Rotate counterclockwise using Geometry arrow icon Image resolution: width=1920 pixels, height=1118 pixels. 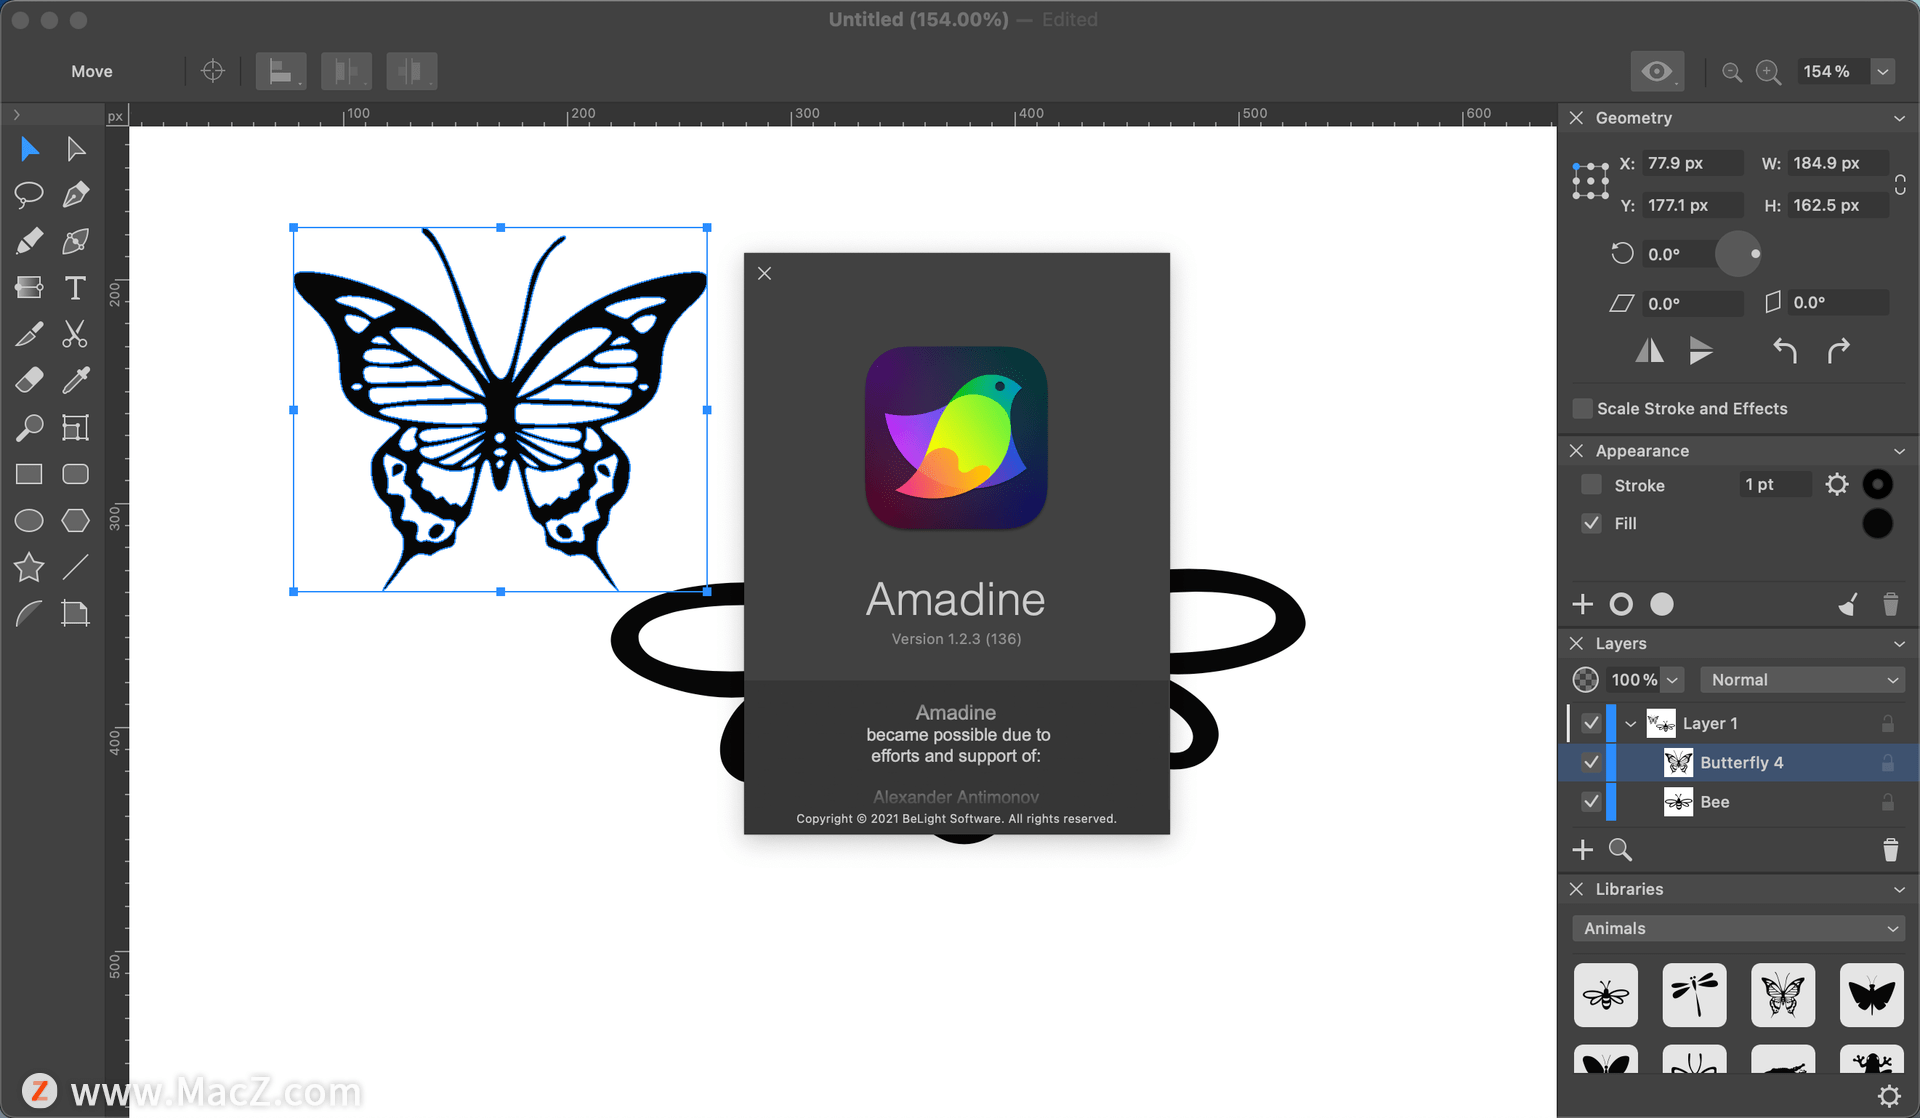tap(1785, 351)
